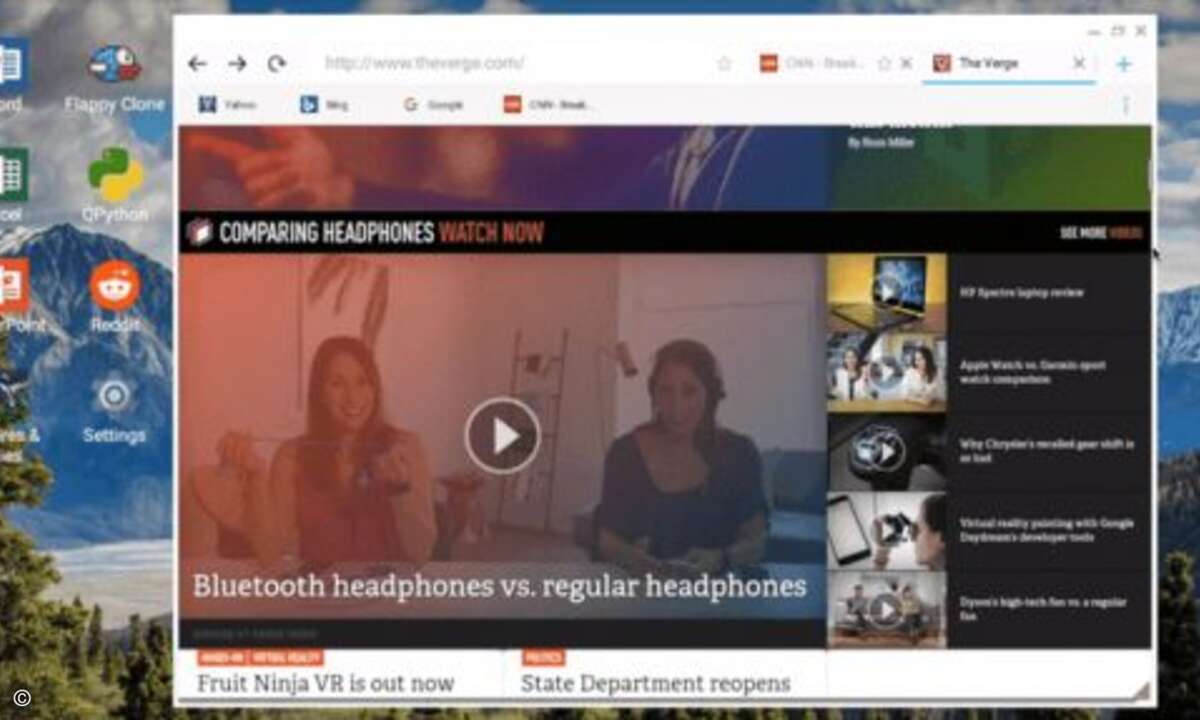Launch the QPython desktop icon
The image size is (1200, 720).
pos(115,187)
